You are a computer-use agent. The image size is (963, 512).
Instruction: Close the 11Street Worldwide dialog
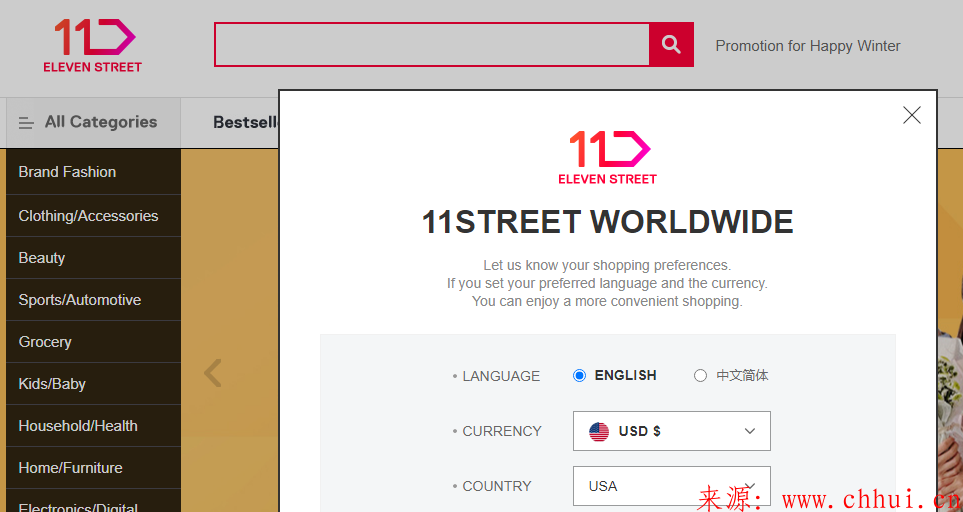pyautogui.click(x=911, y=115)
